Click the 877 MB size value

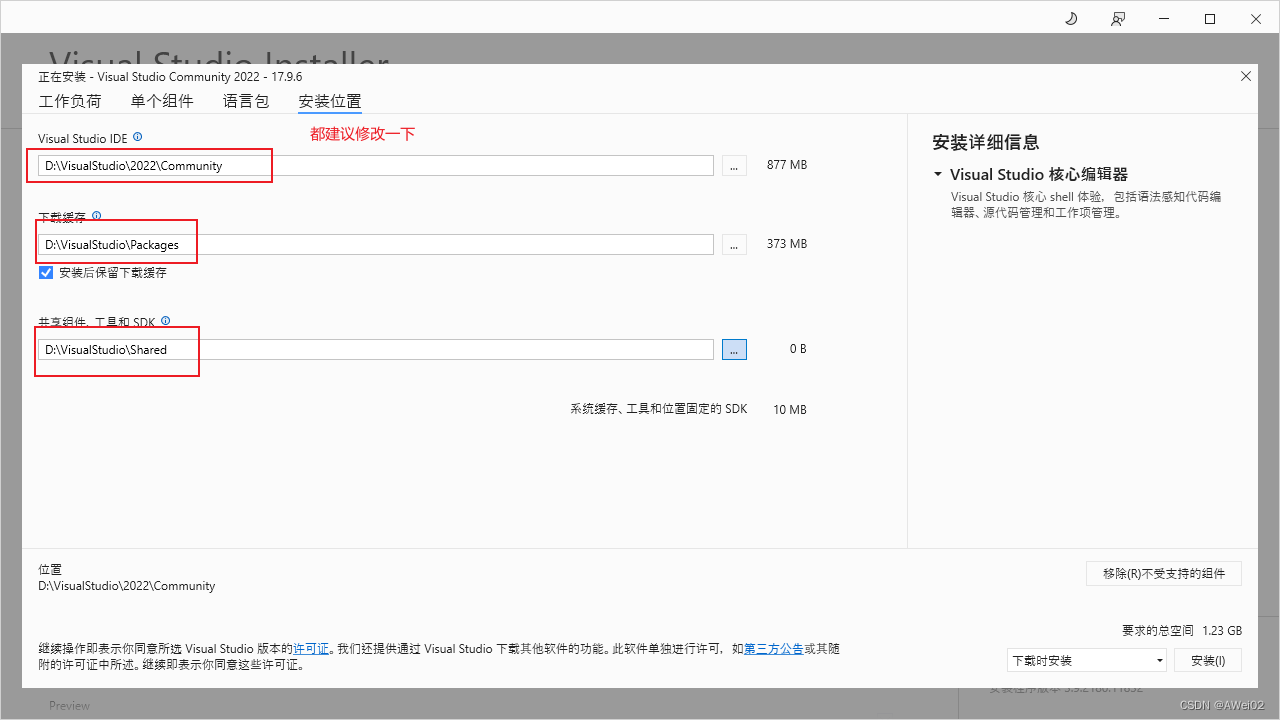point(786,165)
